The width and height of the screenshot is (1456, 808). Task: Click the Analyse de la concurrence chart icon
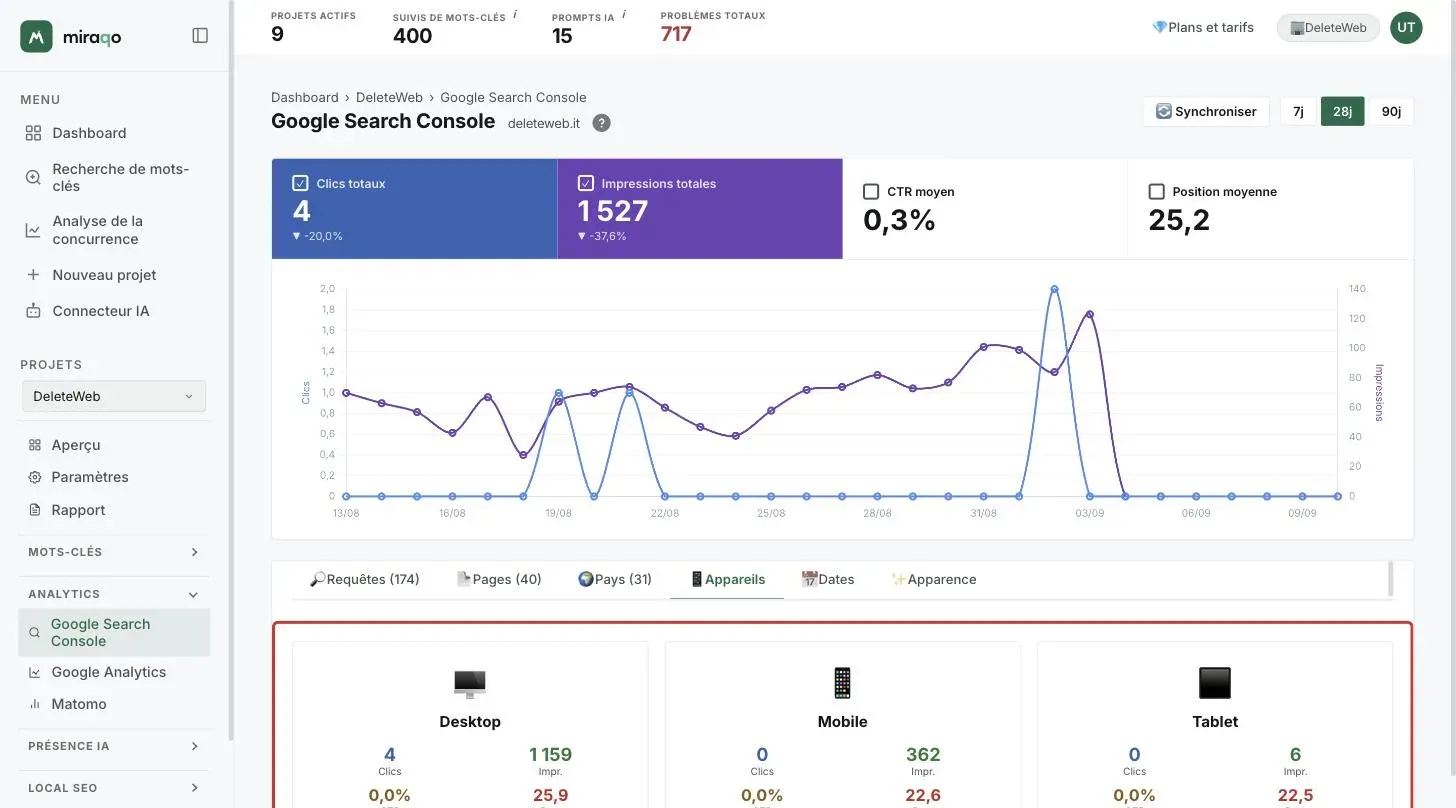33,230
